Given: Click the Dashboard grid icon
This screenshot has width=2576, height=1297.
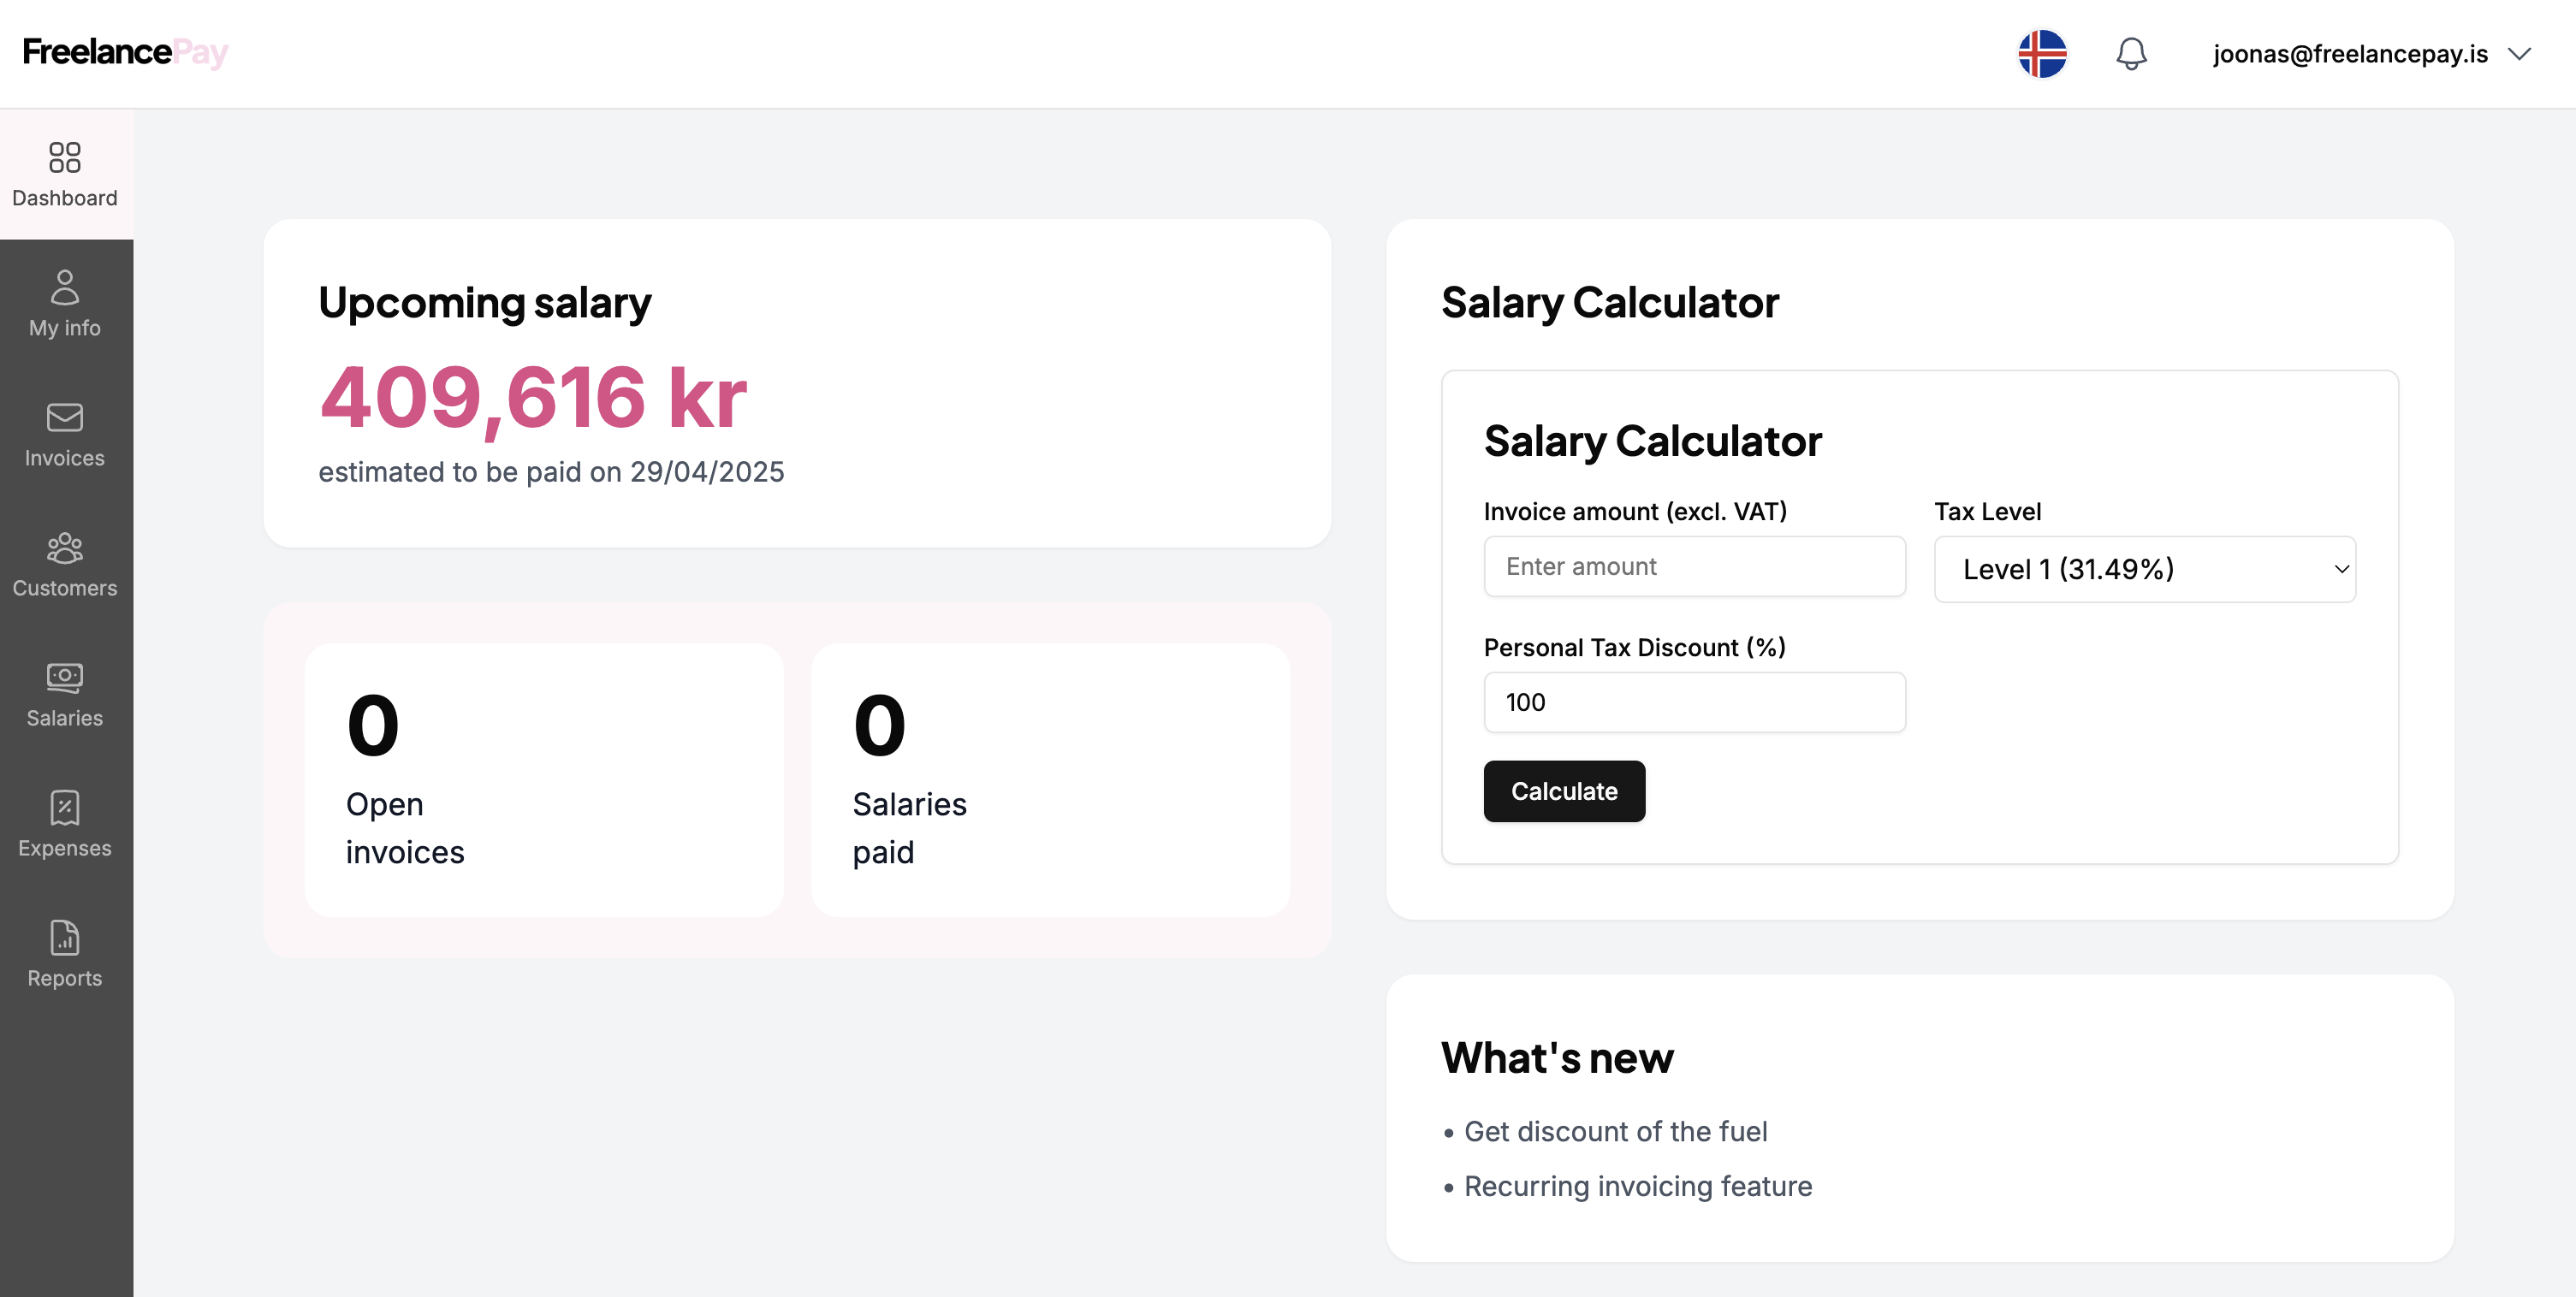Looking at the screenshot, I should pos(65,157).
